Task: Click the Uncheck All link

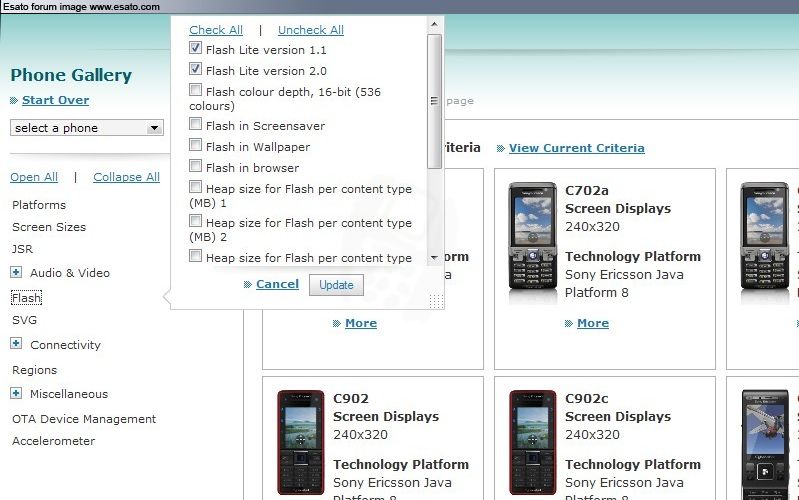Action: [x=311, y=30]
